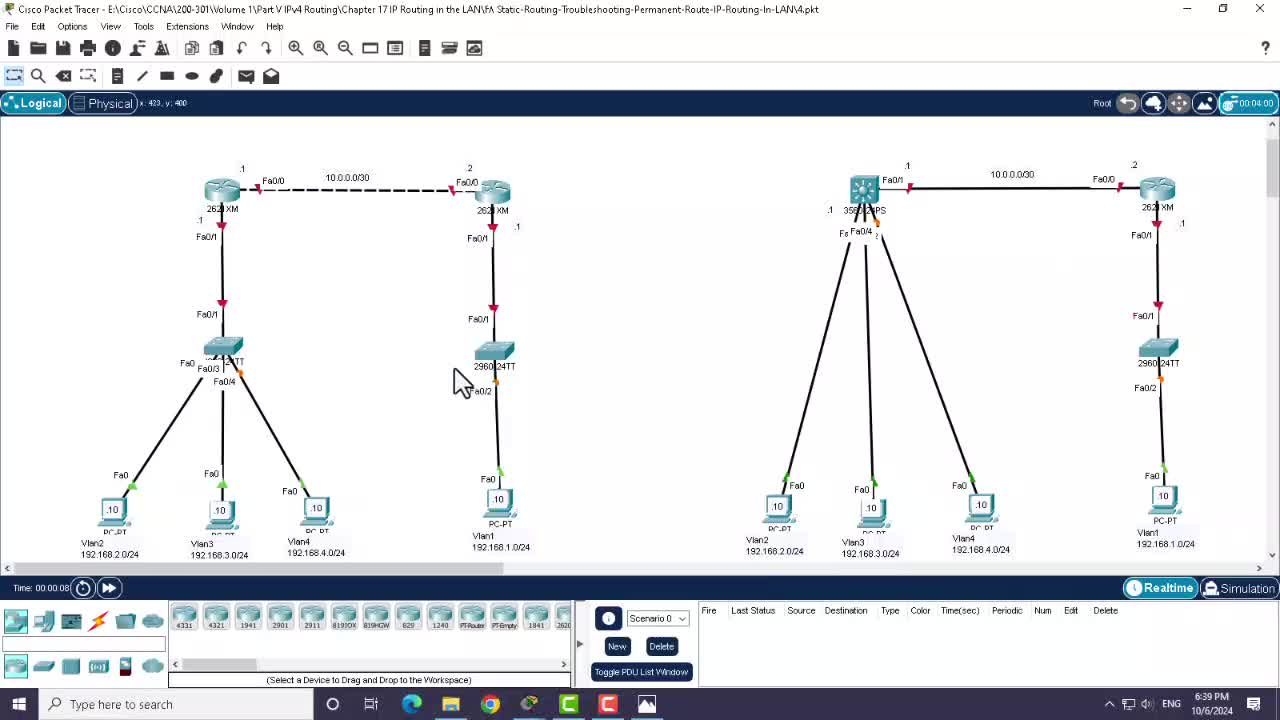Click the Paste icon in main toolbar

pos(216,48)
